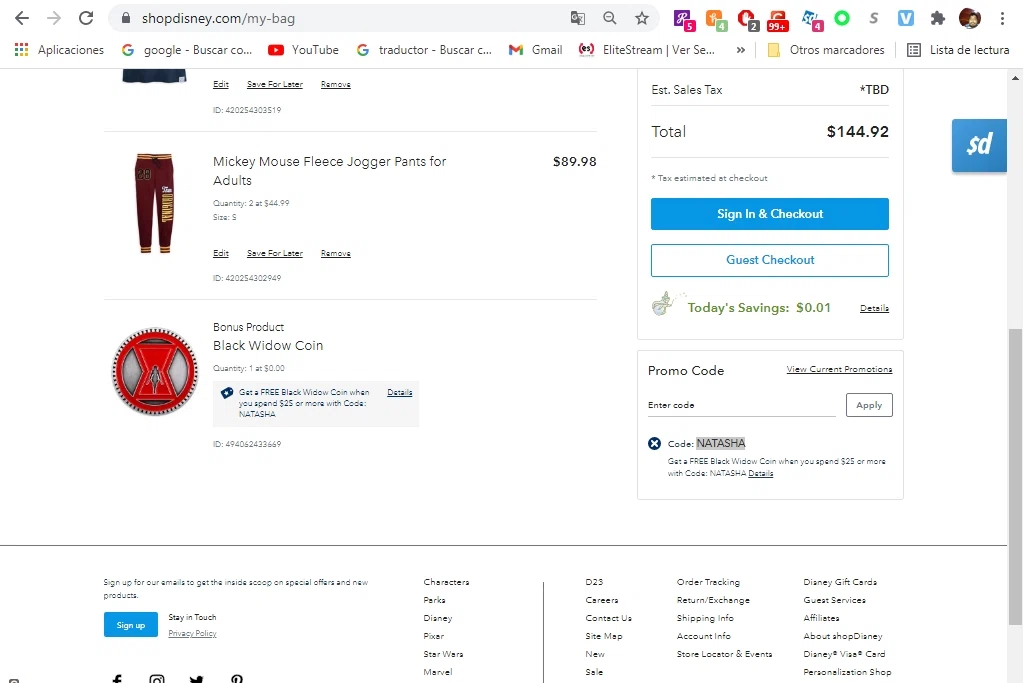Click the blue V extension icon

(x=906, y=18)
